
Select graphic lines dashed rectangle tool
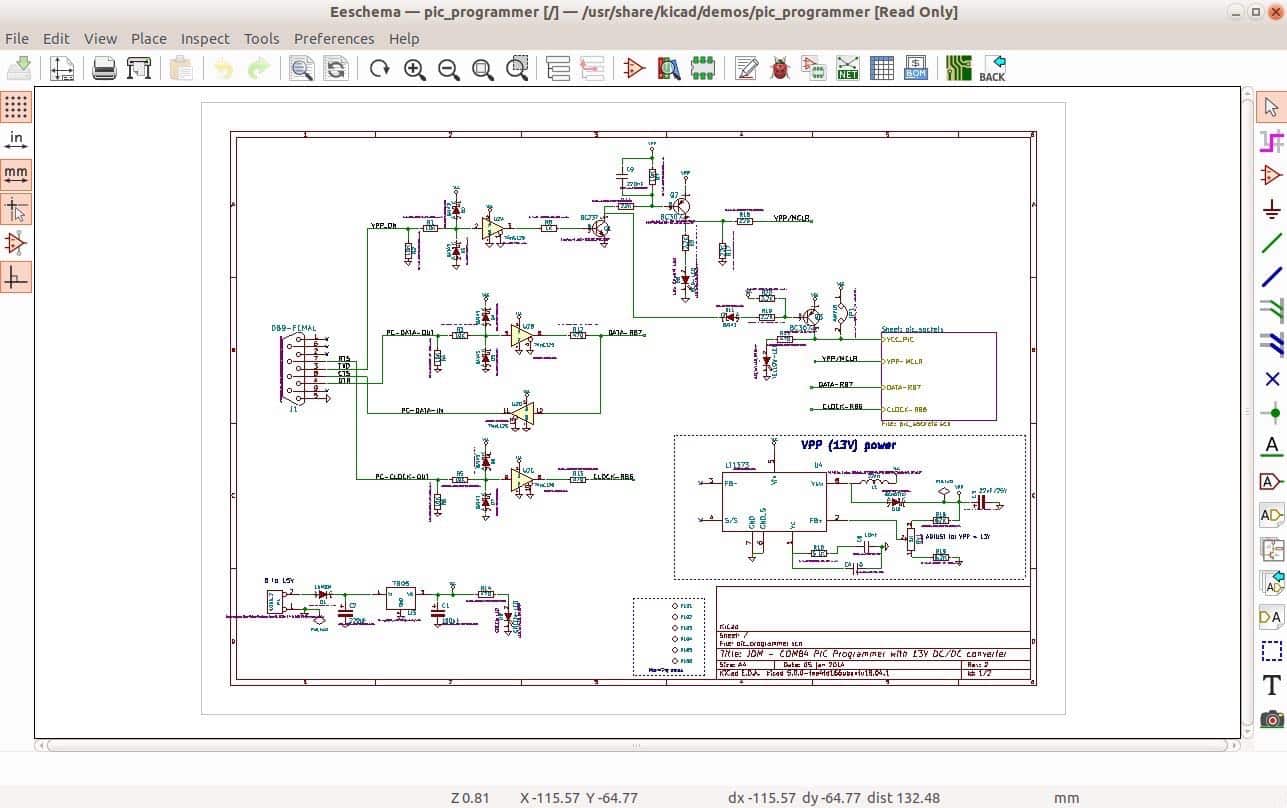(1271, 651)
